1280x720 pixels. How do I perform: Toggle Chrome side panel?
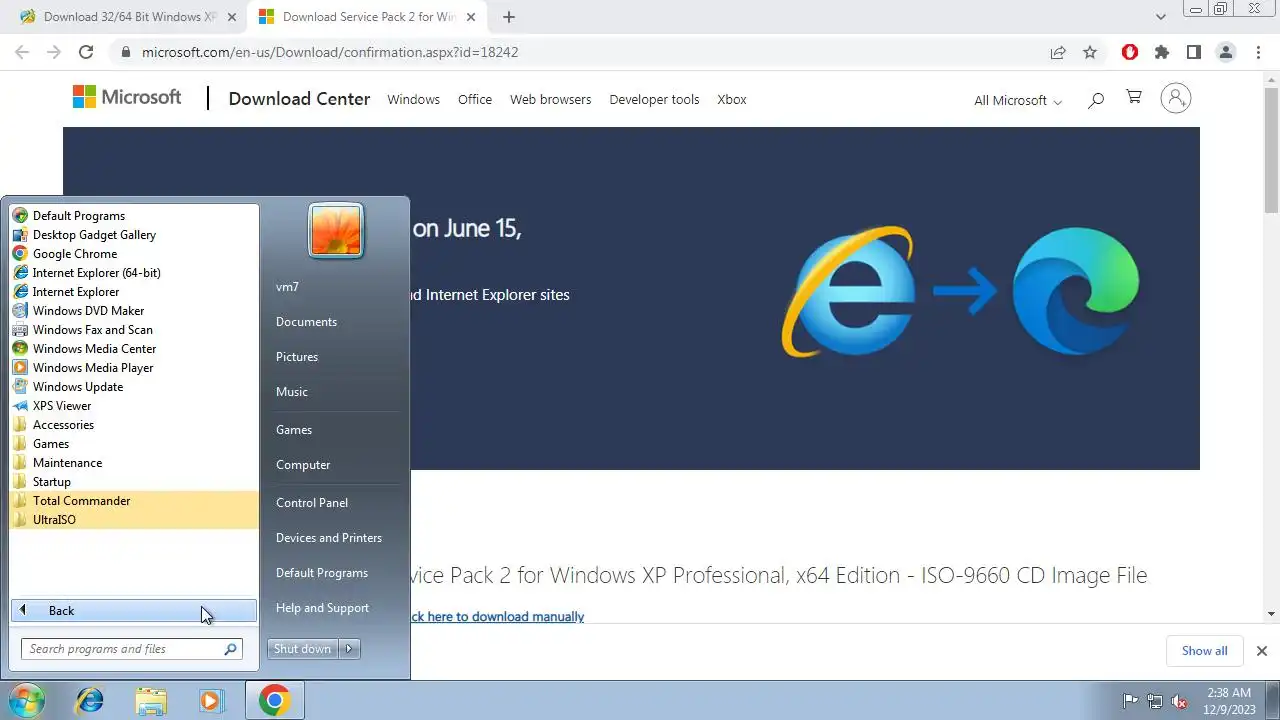pos(1194,52)
